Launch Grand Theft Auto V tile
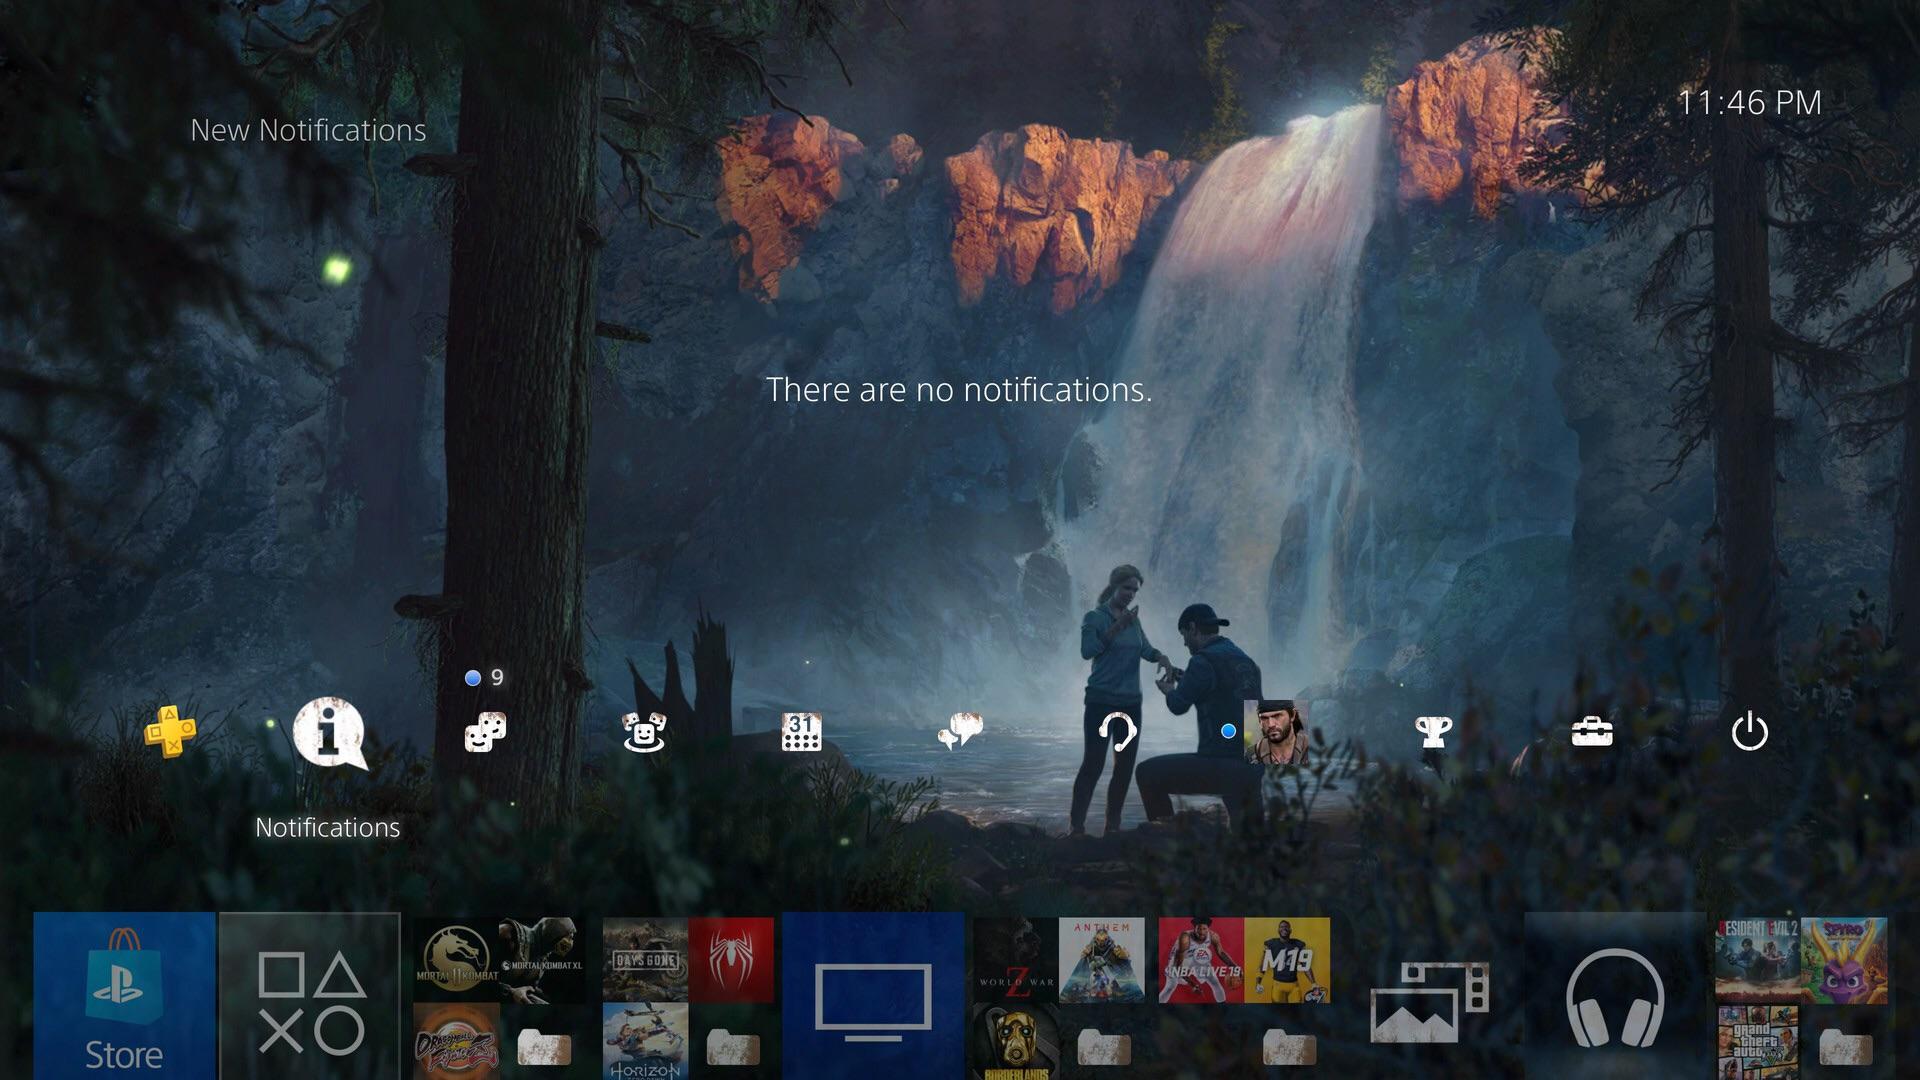The image size is (1920, 1080). click(1758, 1042)
